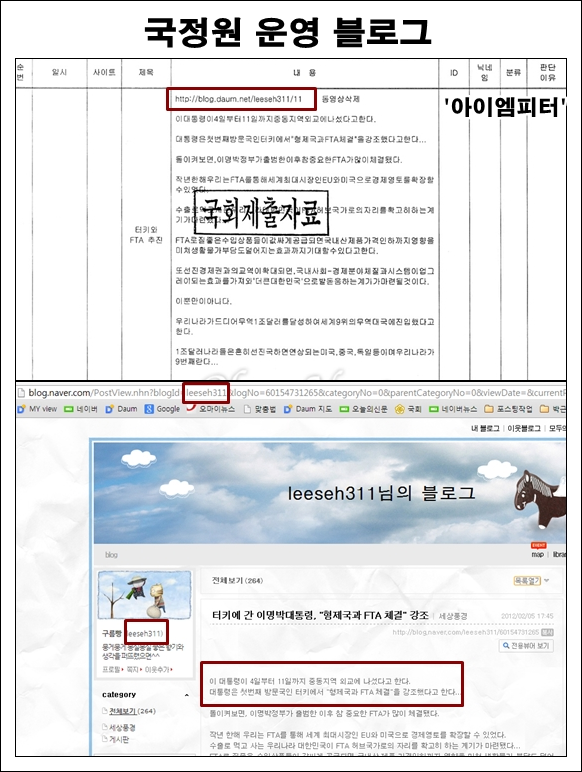The width and height of the screenshot is (582, 772).
Task: Select the 게시판 category
Action: 119,739
